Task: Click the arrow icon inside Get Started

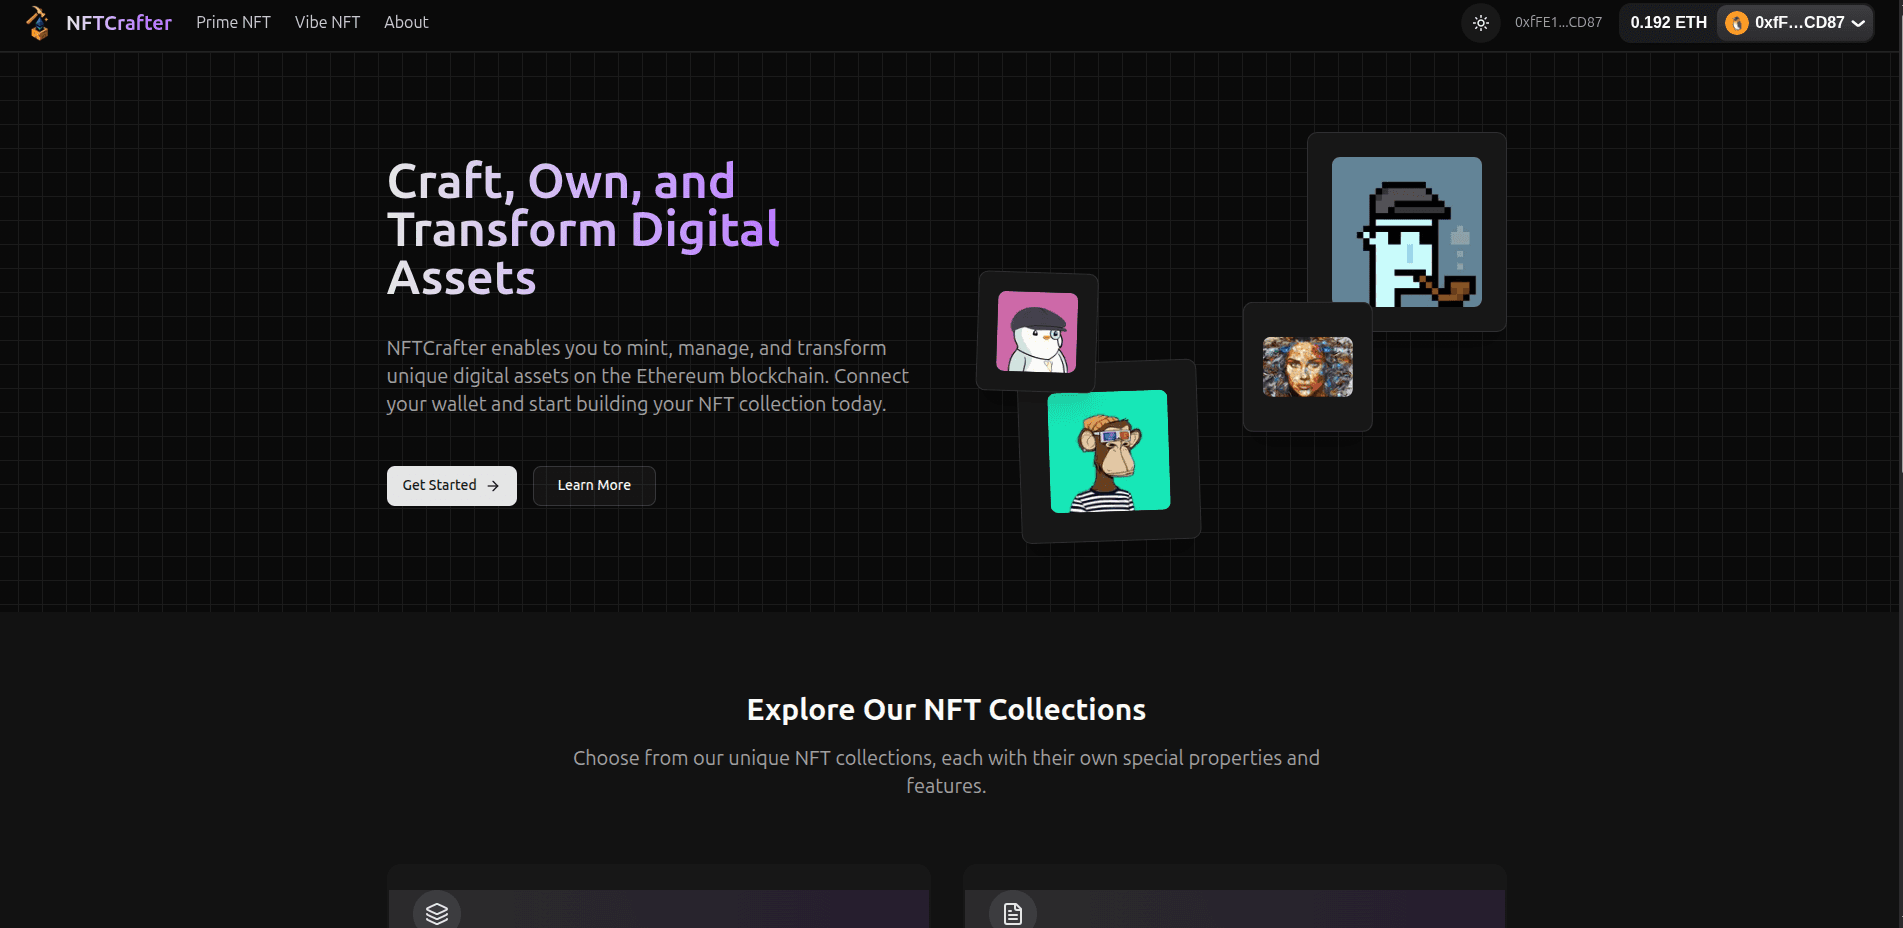Action: pos(492,486)
